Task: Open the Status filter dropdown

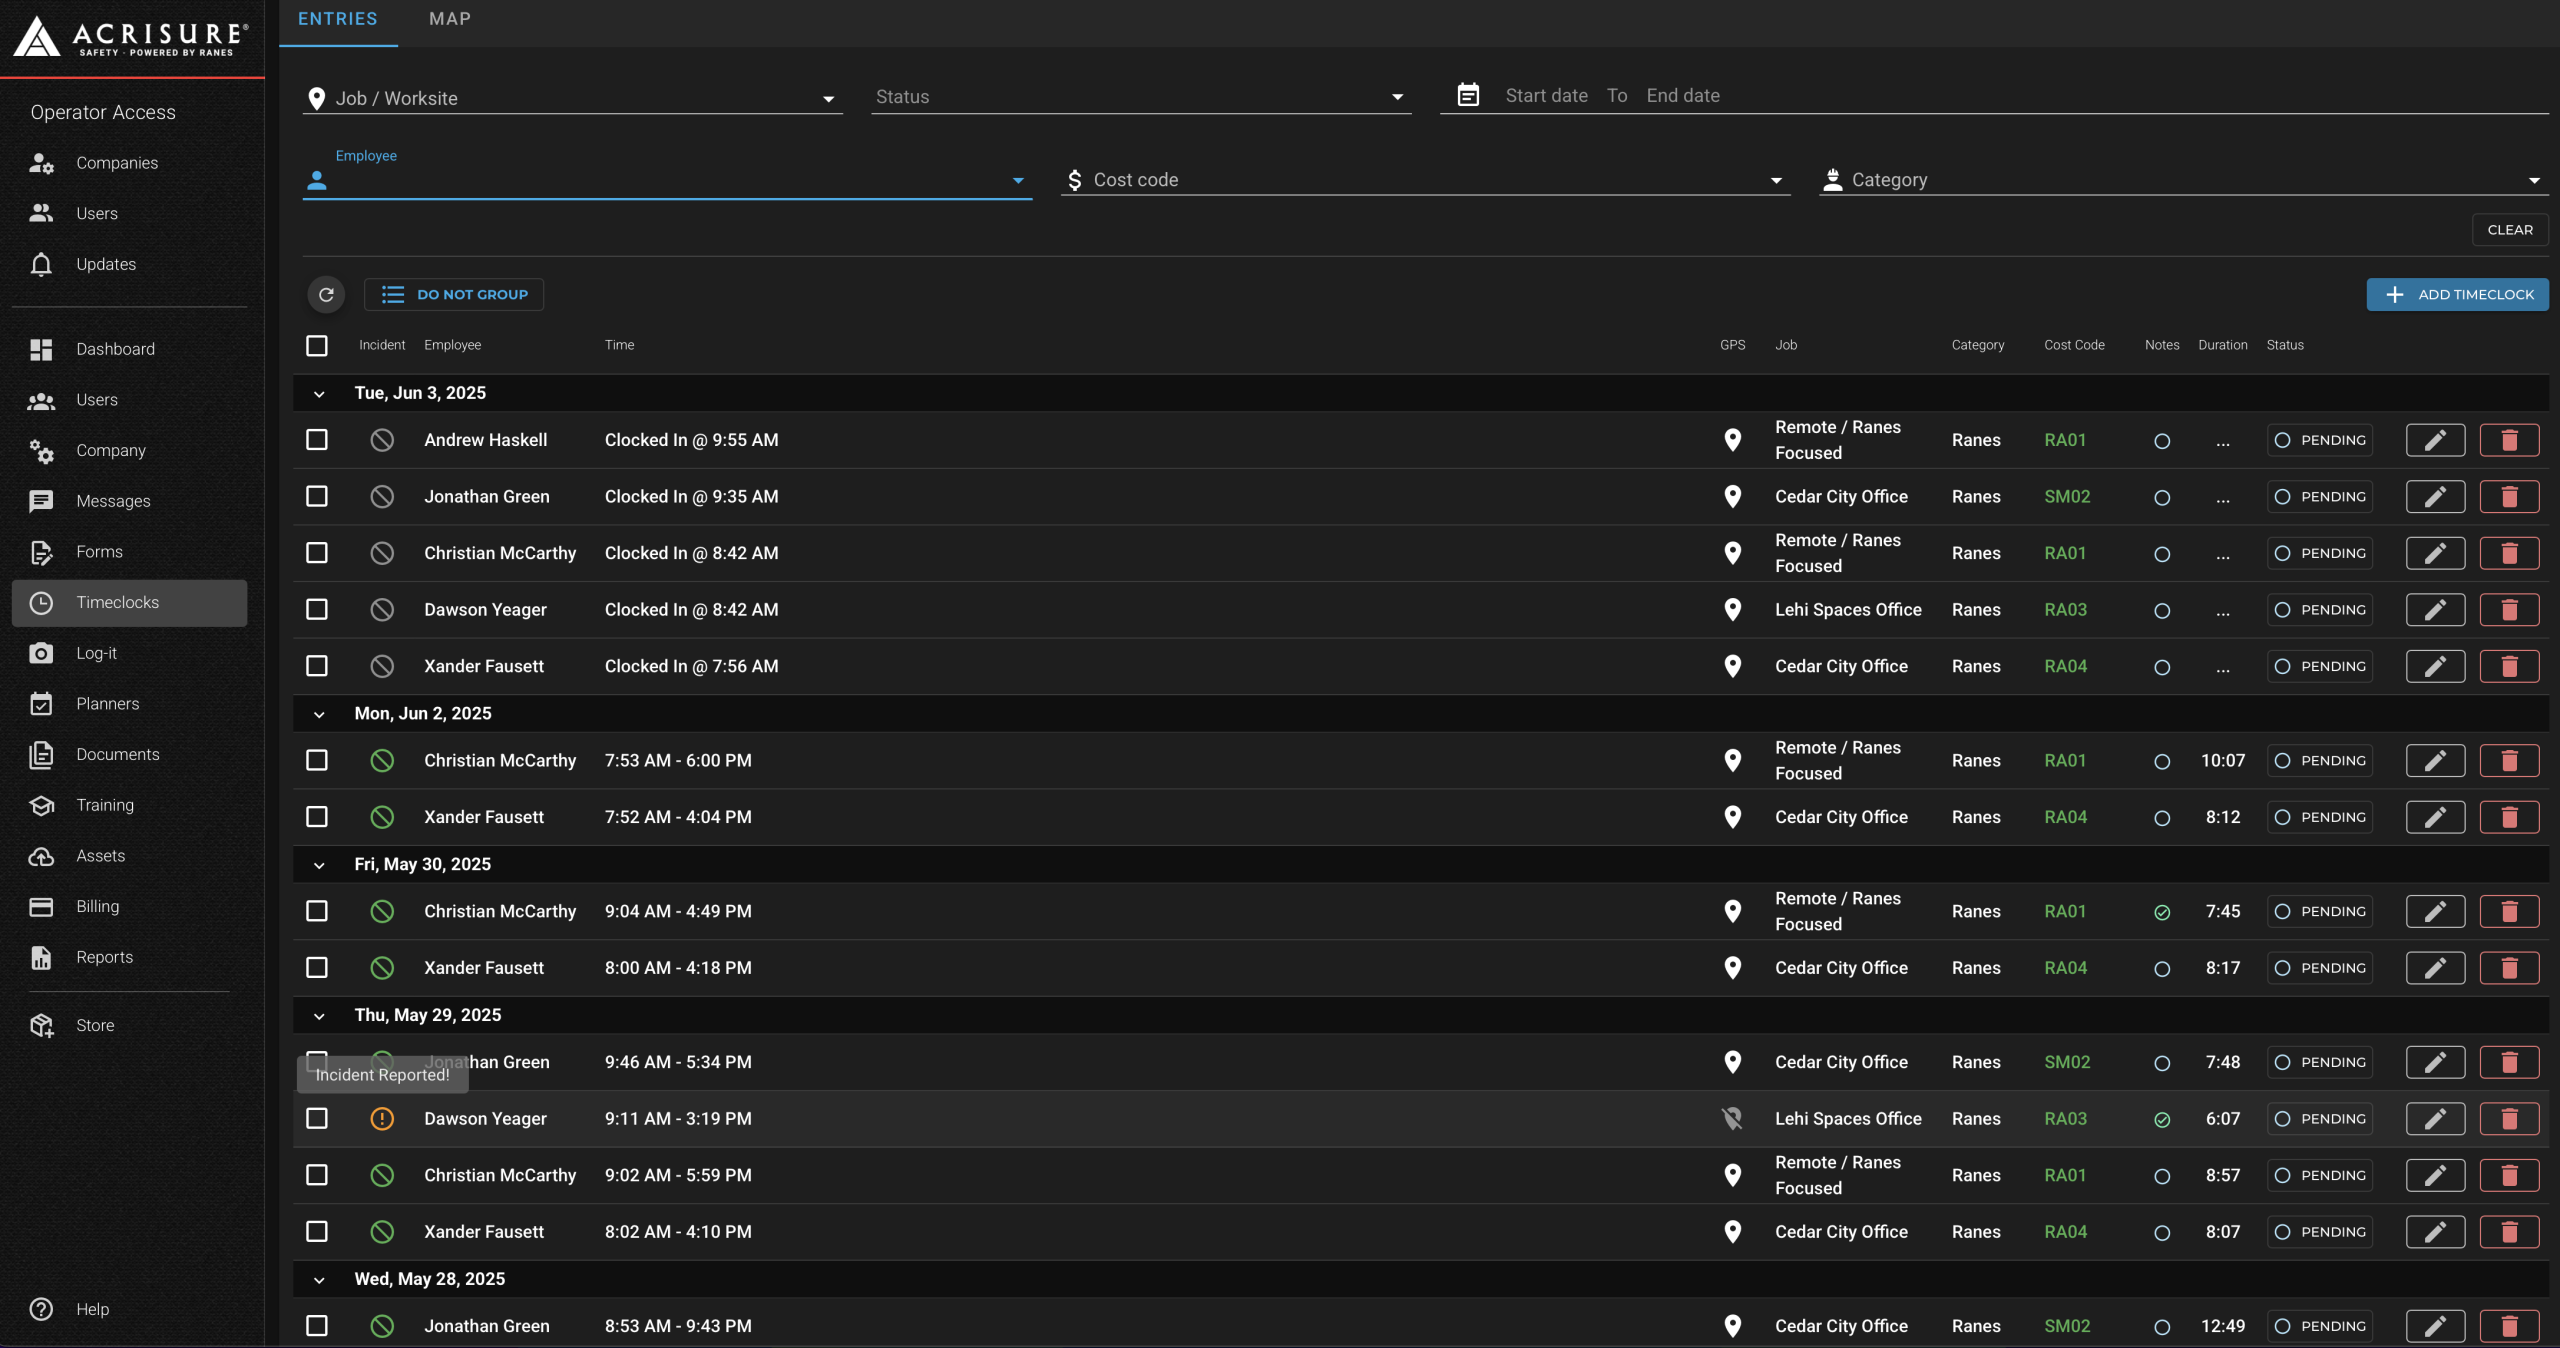Action: (1141, 97)
